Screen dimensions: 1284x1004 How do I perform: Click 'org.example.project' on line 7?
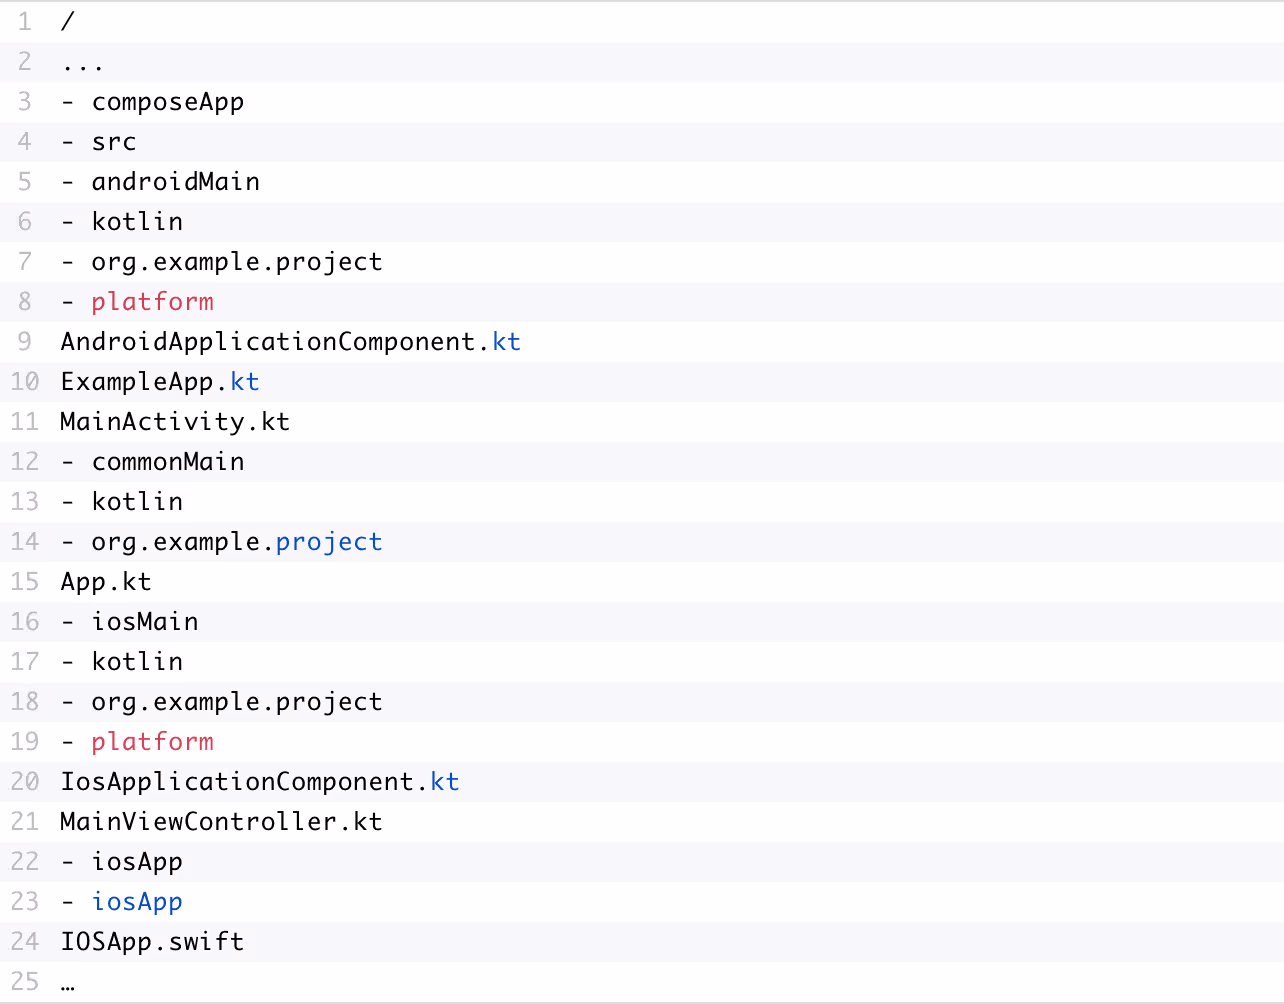tap(237, 262)
